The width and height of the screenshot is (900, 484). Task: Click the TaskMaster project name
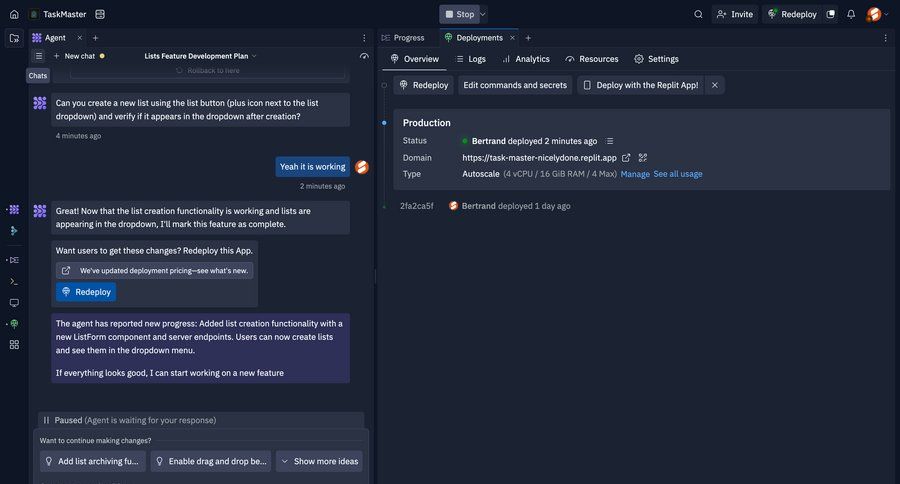[64, 14]
